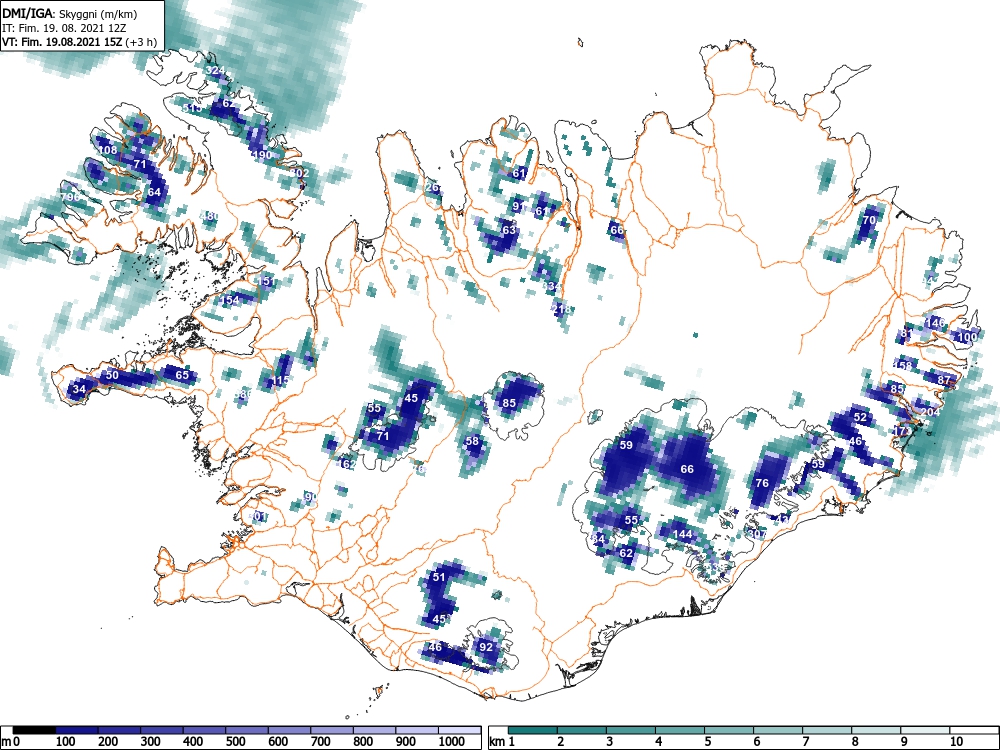Screen dimensions: 1000x750
Task: Click the 'VT: Fim. 19.08.2021 15Z (+3 h)' line
Action: click(x=79, y=42)
